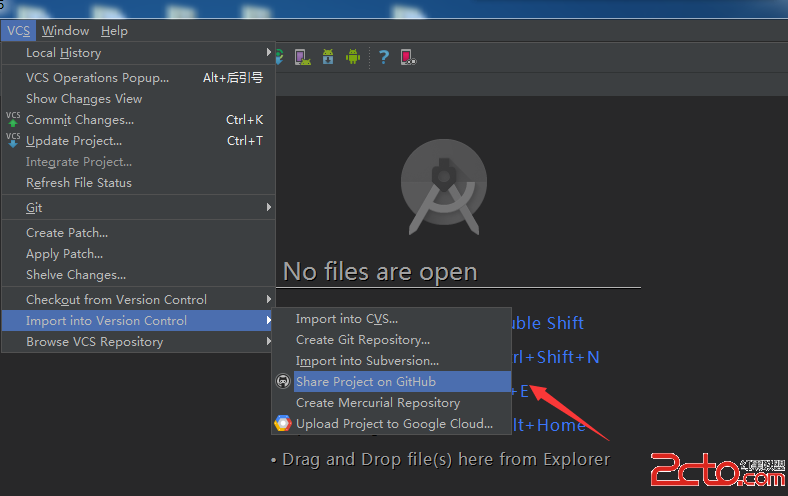
Task: Select Update Project menu item
Action: pos(138,141)
